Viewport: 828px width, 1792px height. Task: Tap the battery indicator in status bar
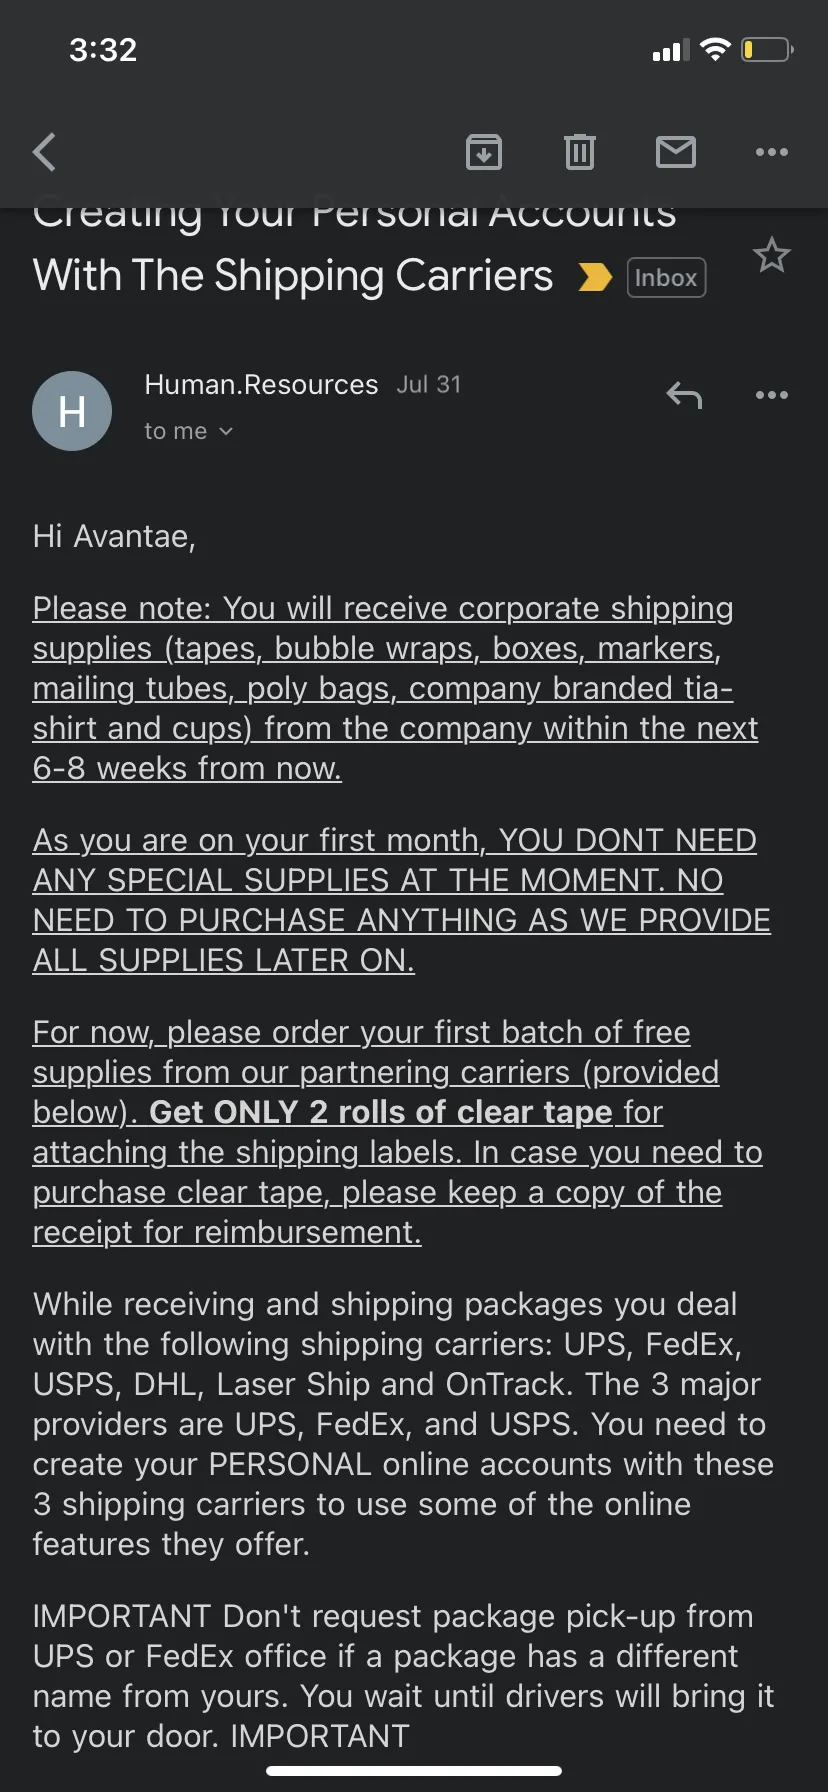coord(767,50)
